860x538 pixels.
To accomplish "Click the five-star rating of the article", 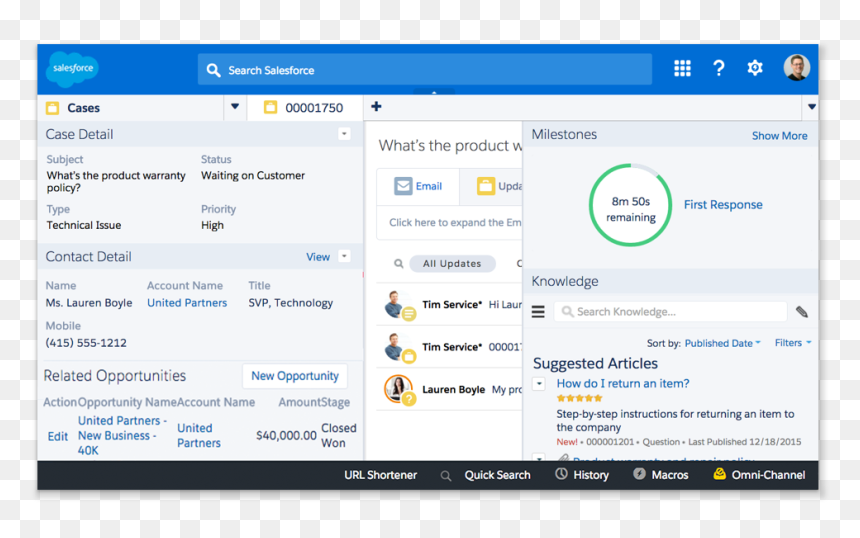I will (579, 398).
